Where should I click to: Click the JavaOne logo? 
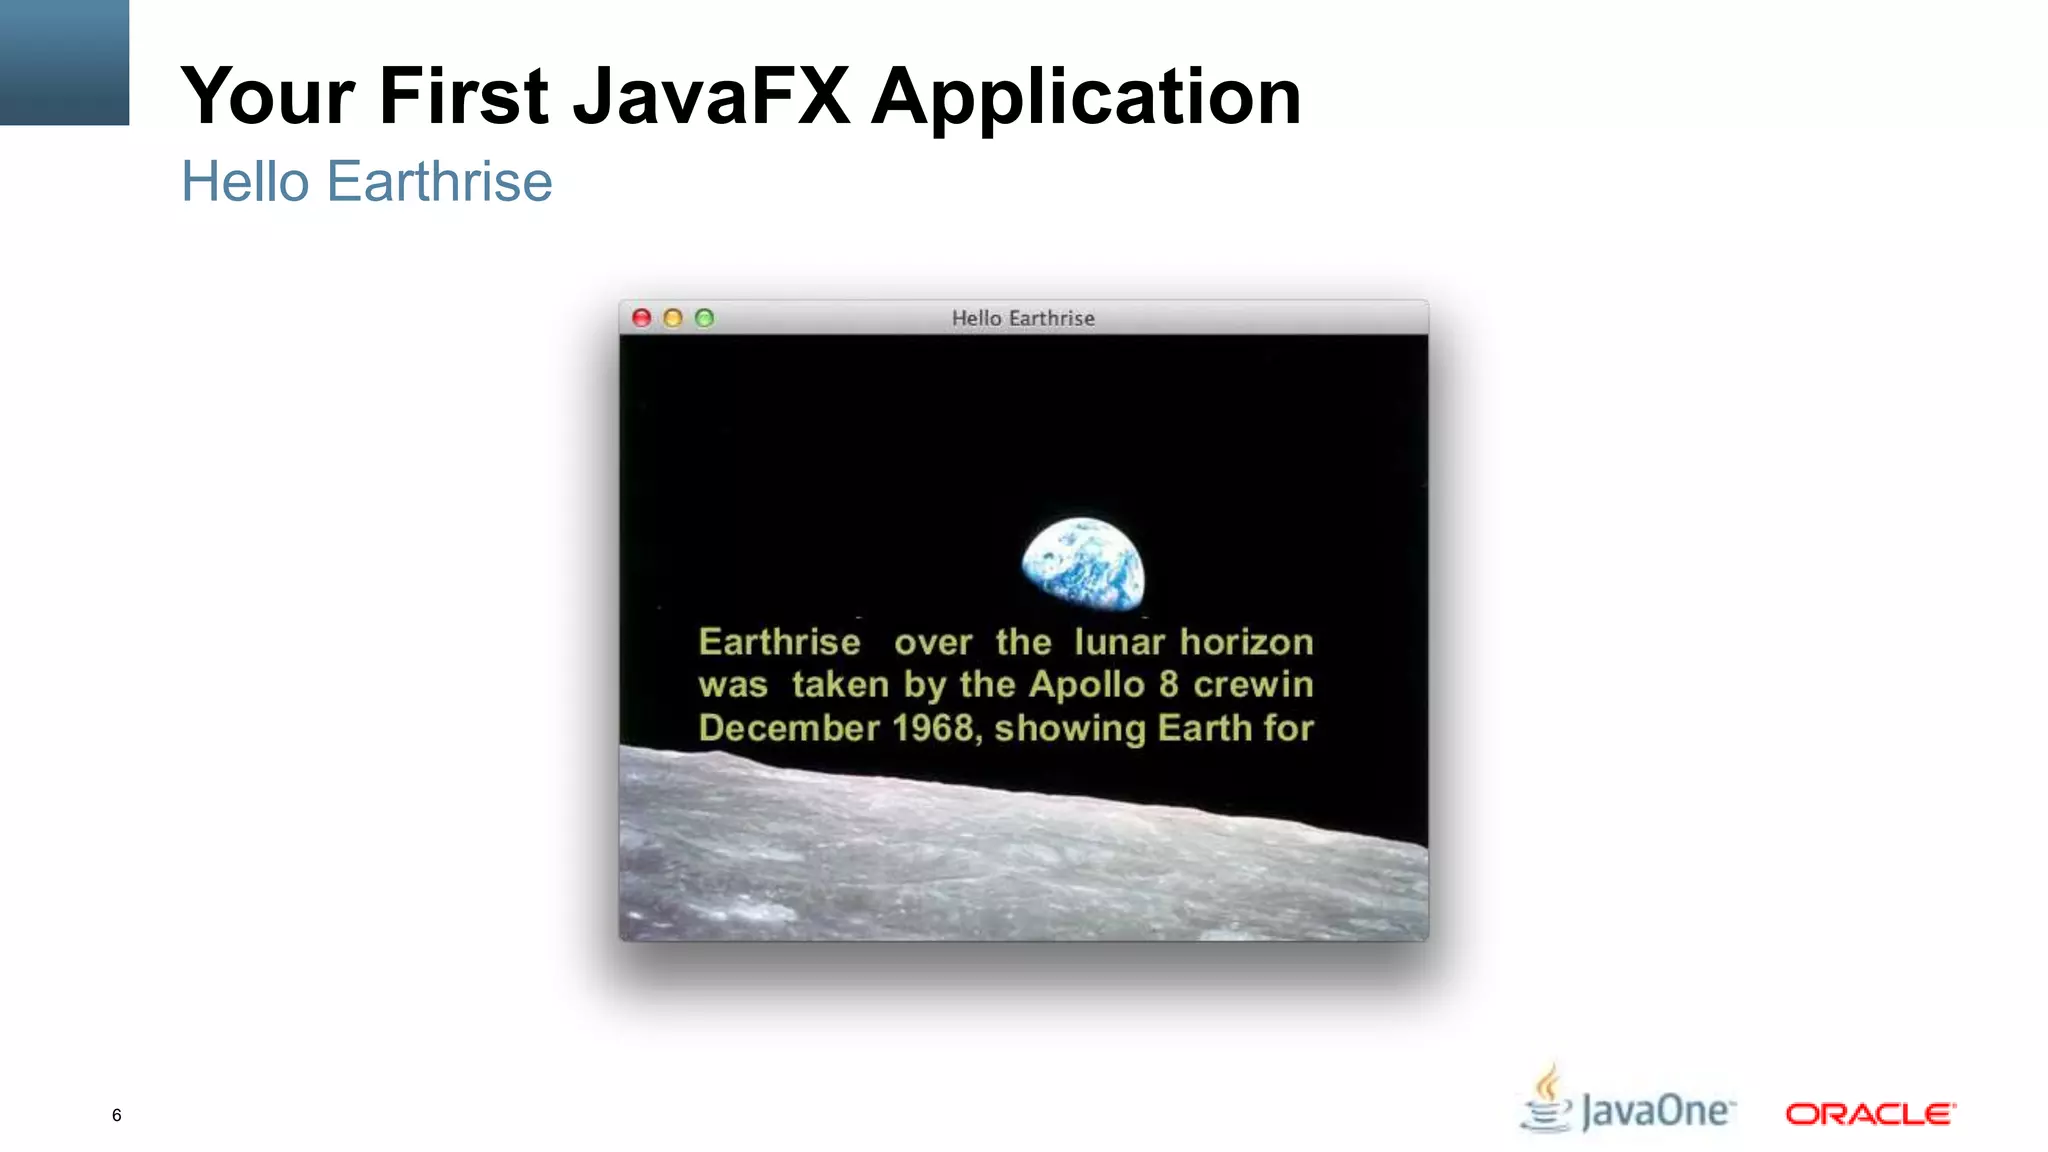point(1628,1101)
